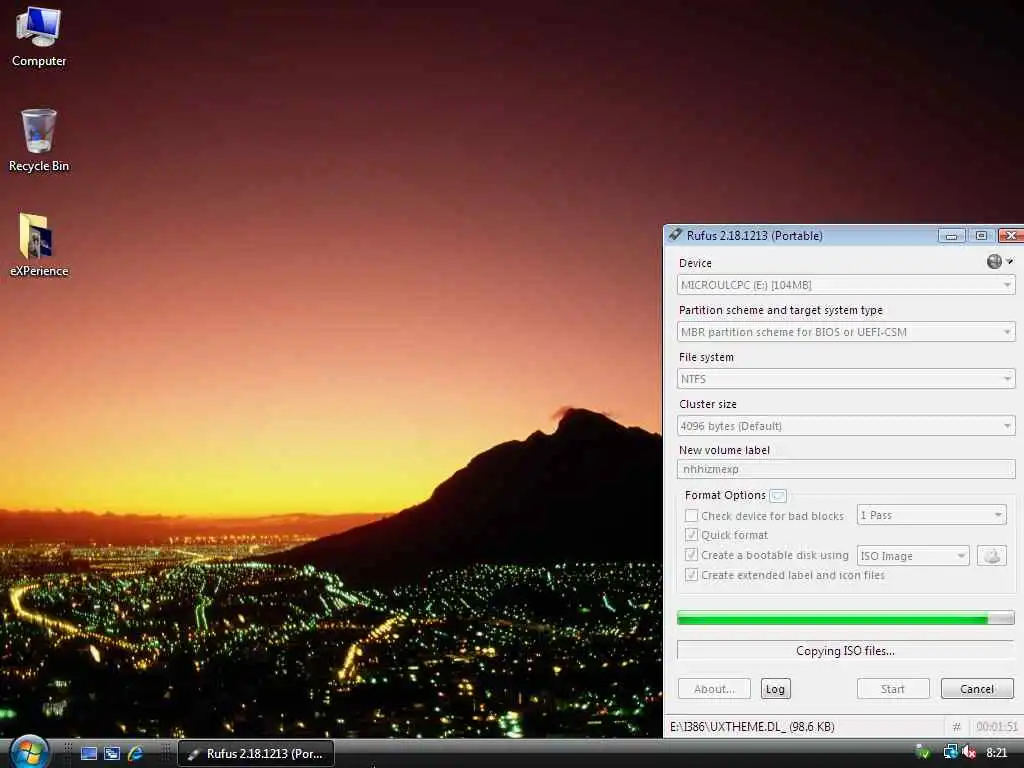
Task: Click arrow next to the globe icon
Action: [1010, 261]
